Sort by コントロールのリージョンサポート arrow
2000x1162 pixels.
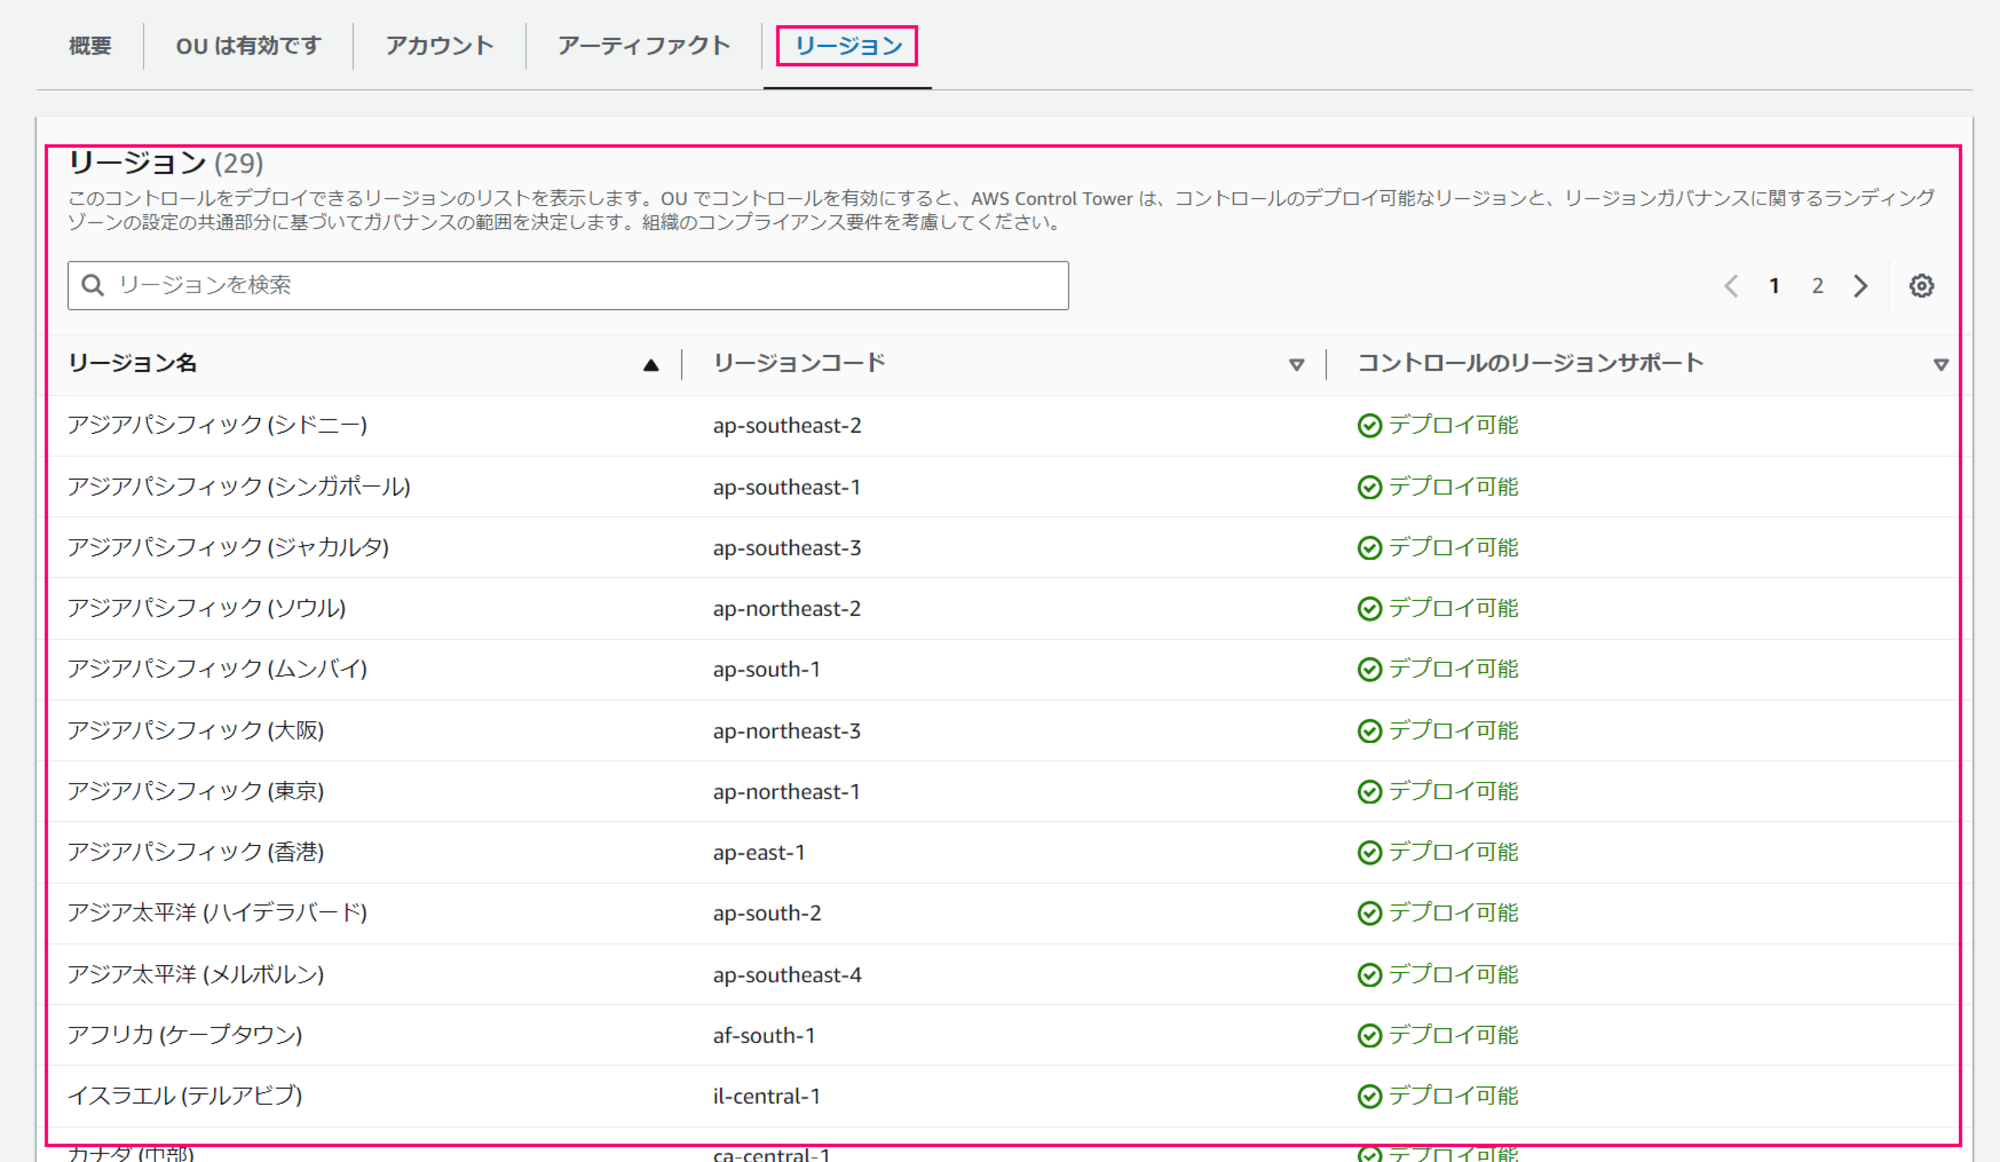click(1941, 365)
